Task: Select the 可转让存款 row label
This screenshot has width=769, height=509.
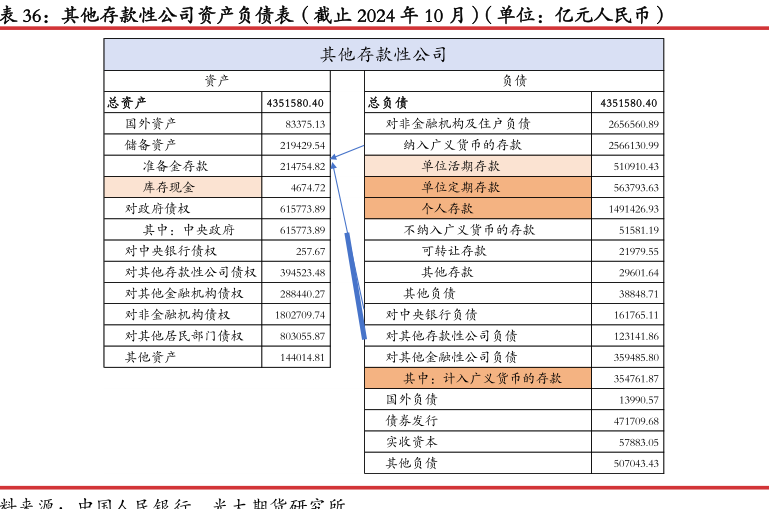Action: 454,250
